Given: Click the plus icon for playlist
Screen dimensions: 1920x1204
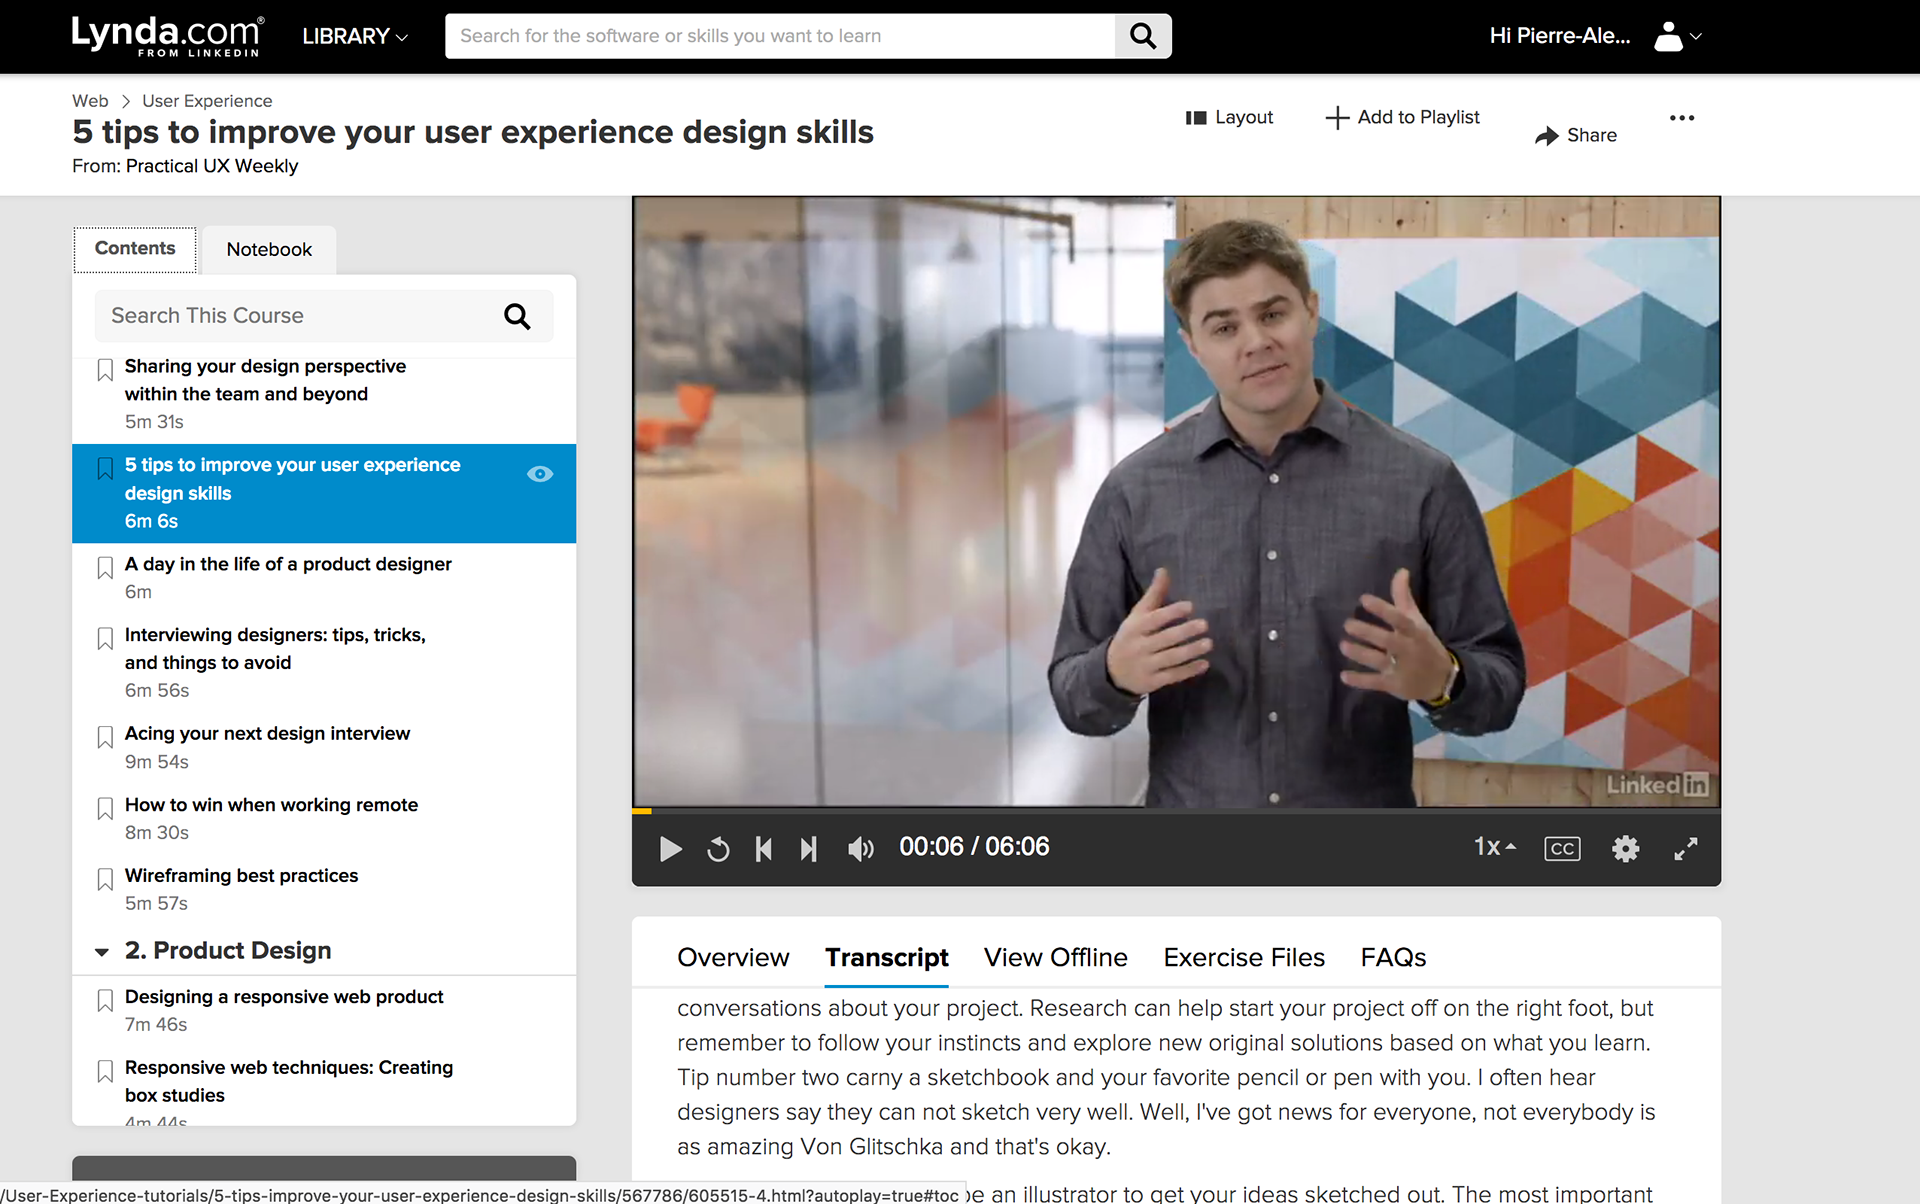Looking at the screenshot, I should coord(1337,118).
